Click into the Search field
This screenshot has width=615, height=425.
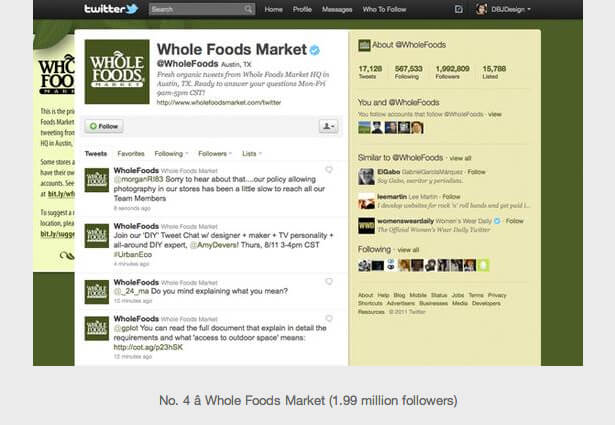197,9
